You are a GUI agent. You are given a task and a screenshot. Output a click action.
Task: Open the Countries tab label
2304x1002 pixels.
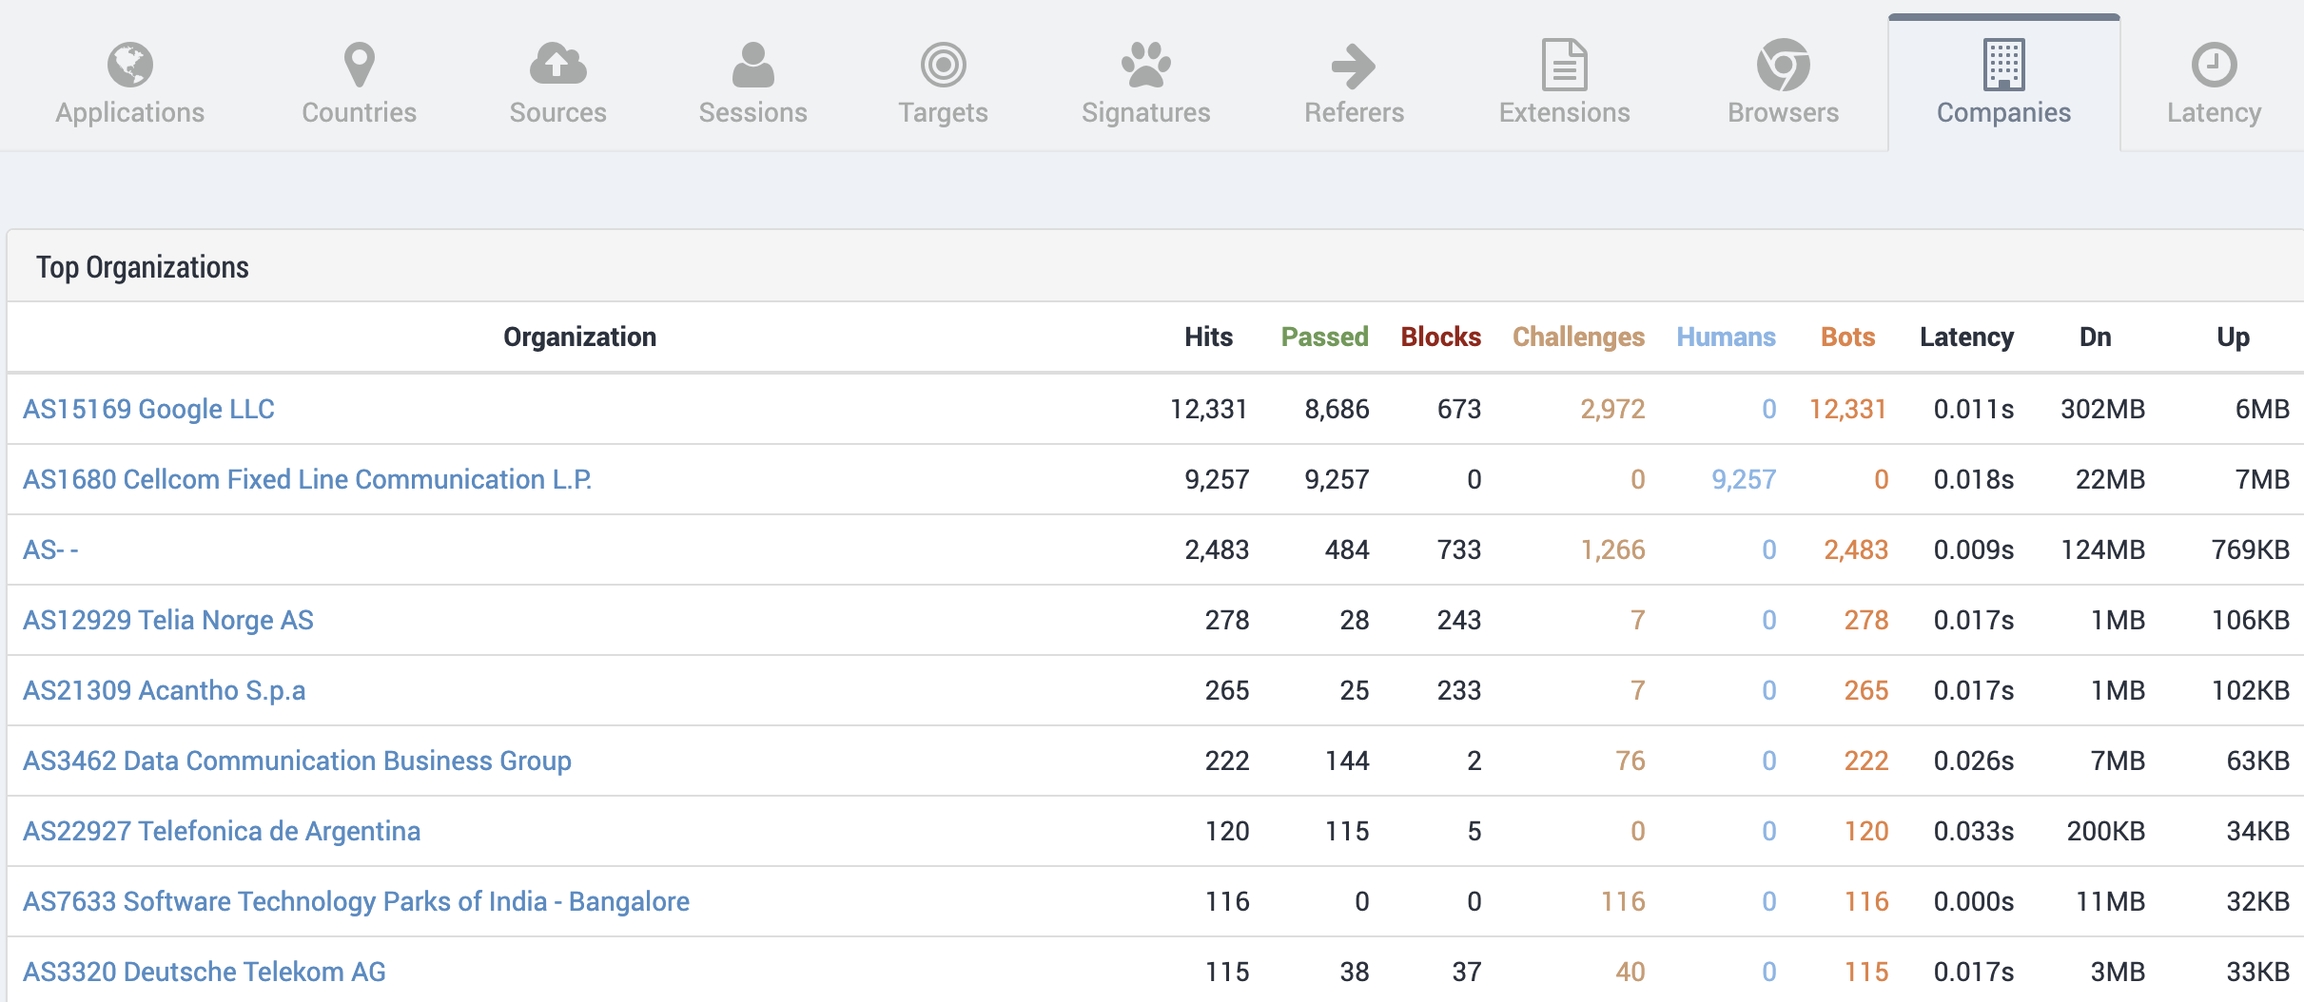pos(359,113)
